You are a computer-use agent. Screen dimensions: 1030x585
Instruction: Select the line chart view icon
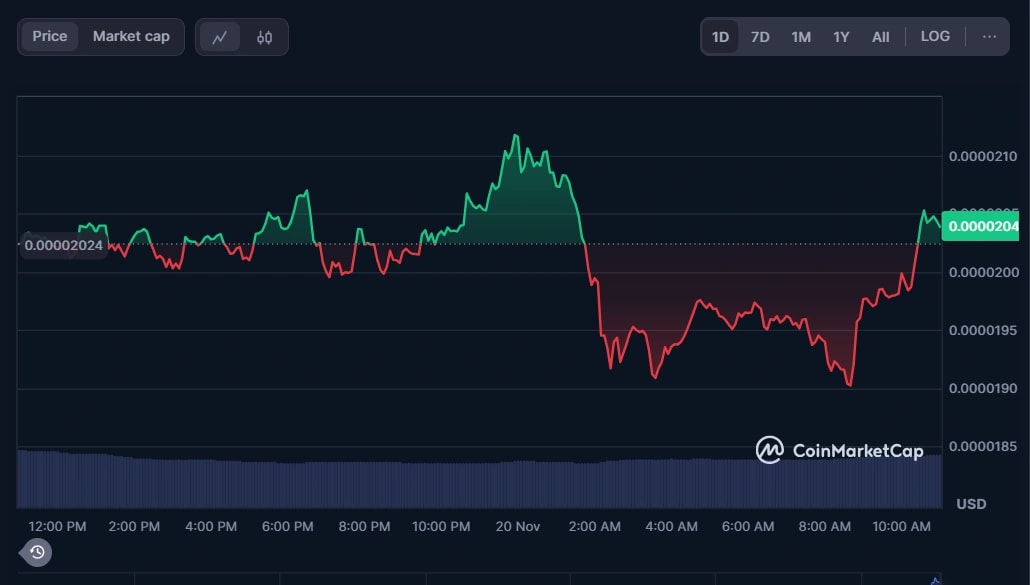220,37
